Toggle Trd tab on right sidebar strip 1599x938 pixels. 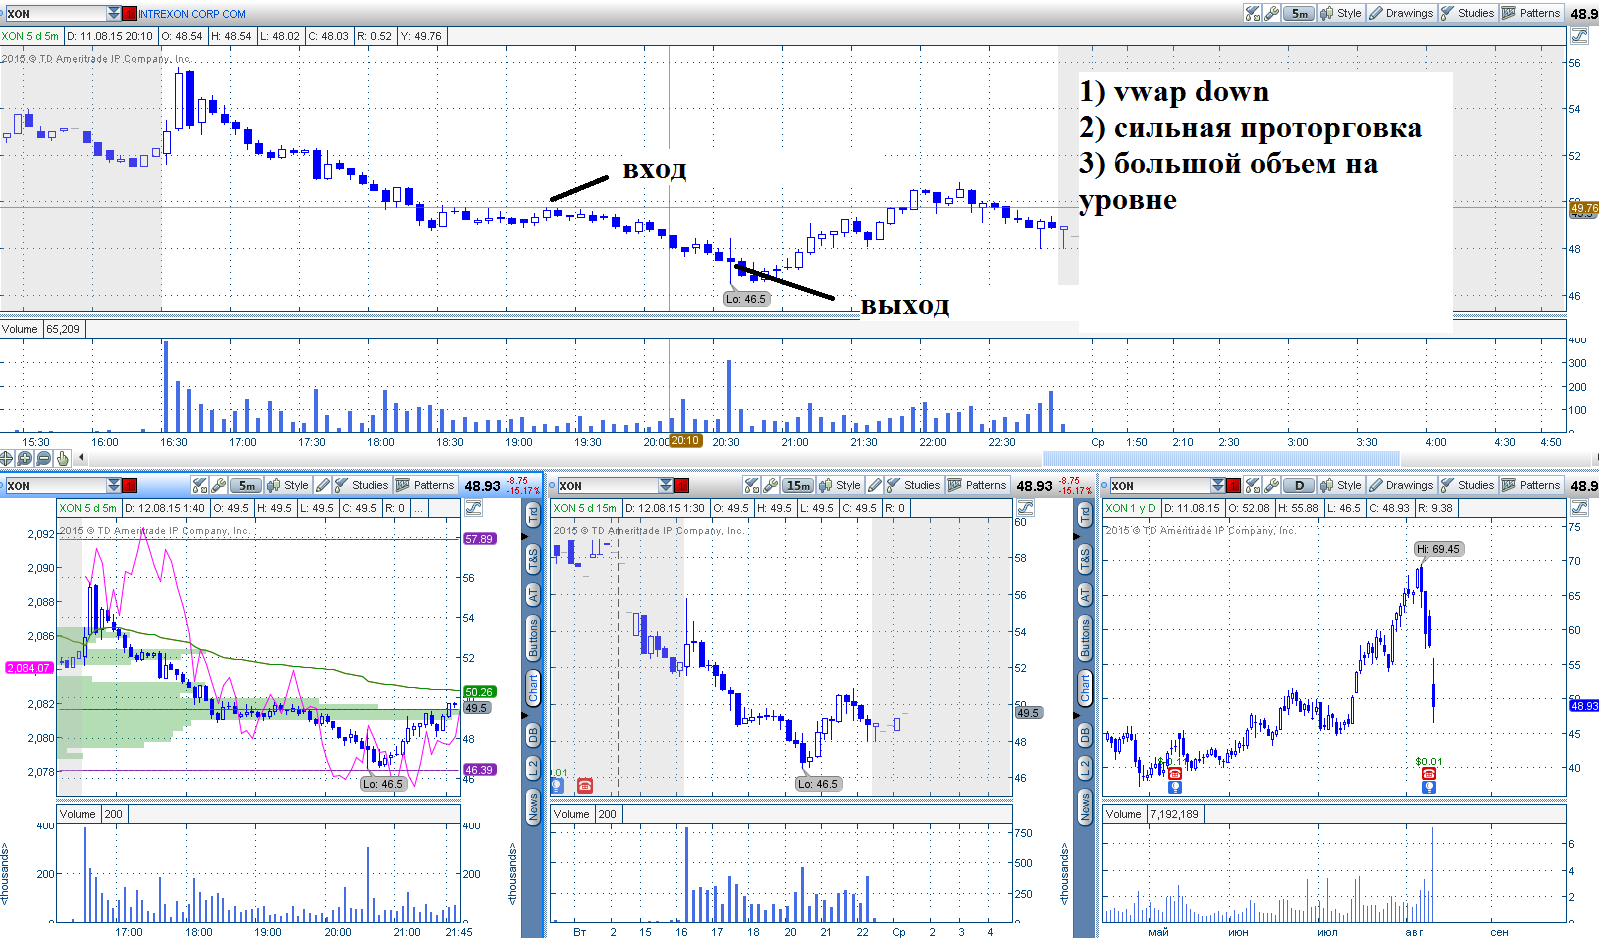coord(1085,515)
